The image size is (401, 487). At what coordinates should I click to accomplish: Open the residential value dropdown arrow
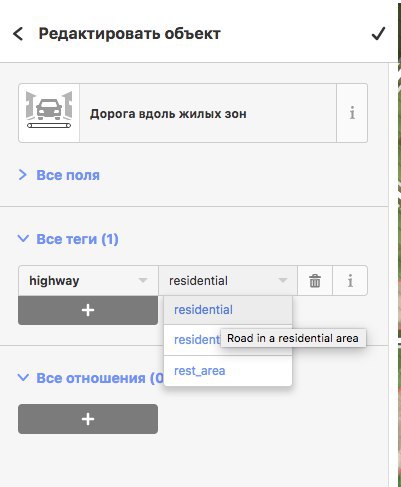pos(283,280)
